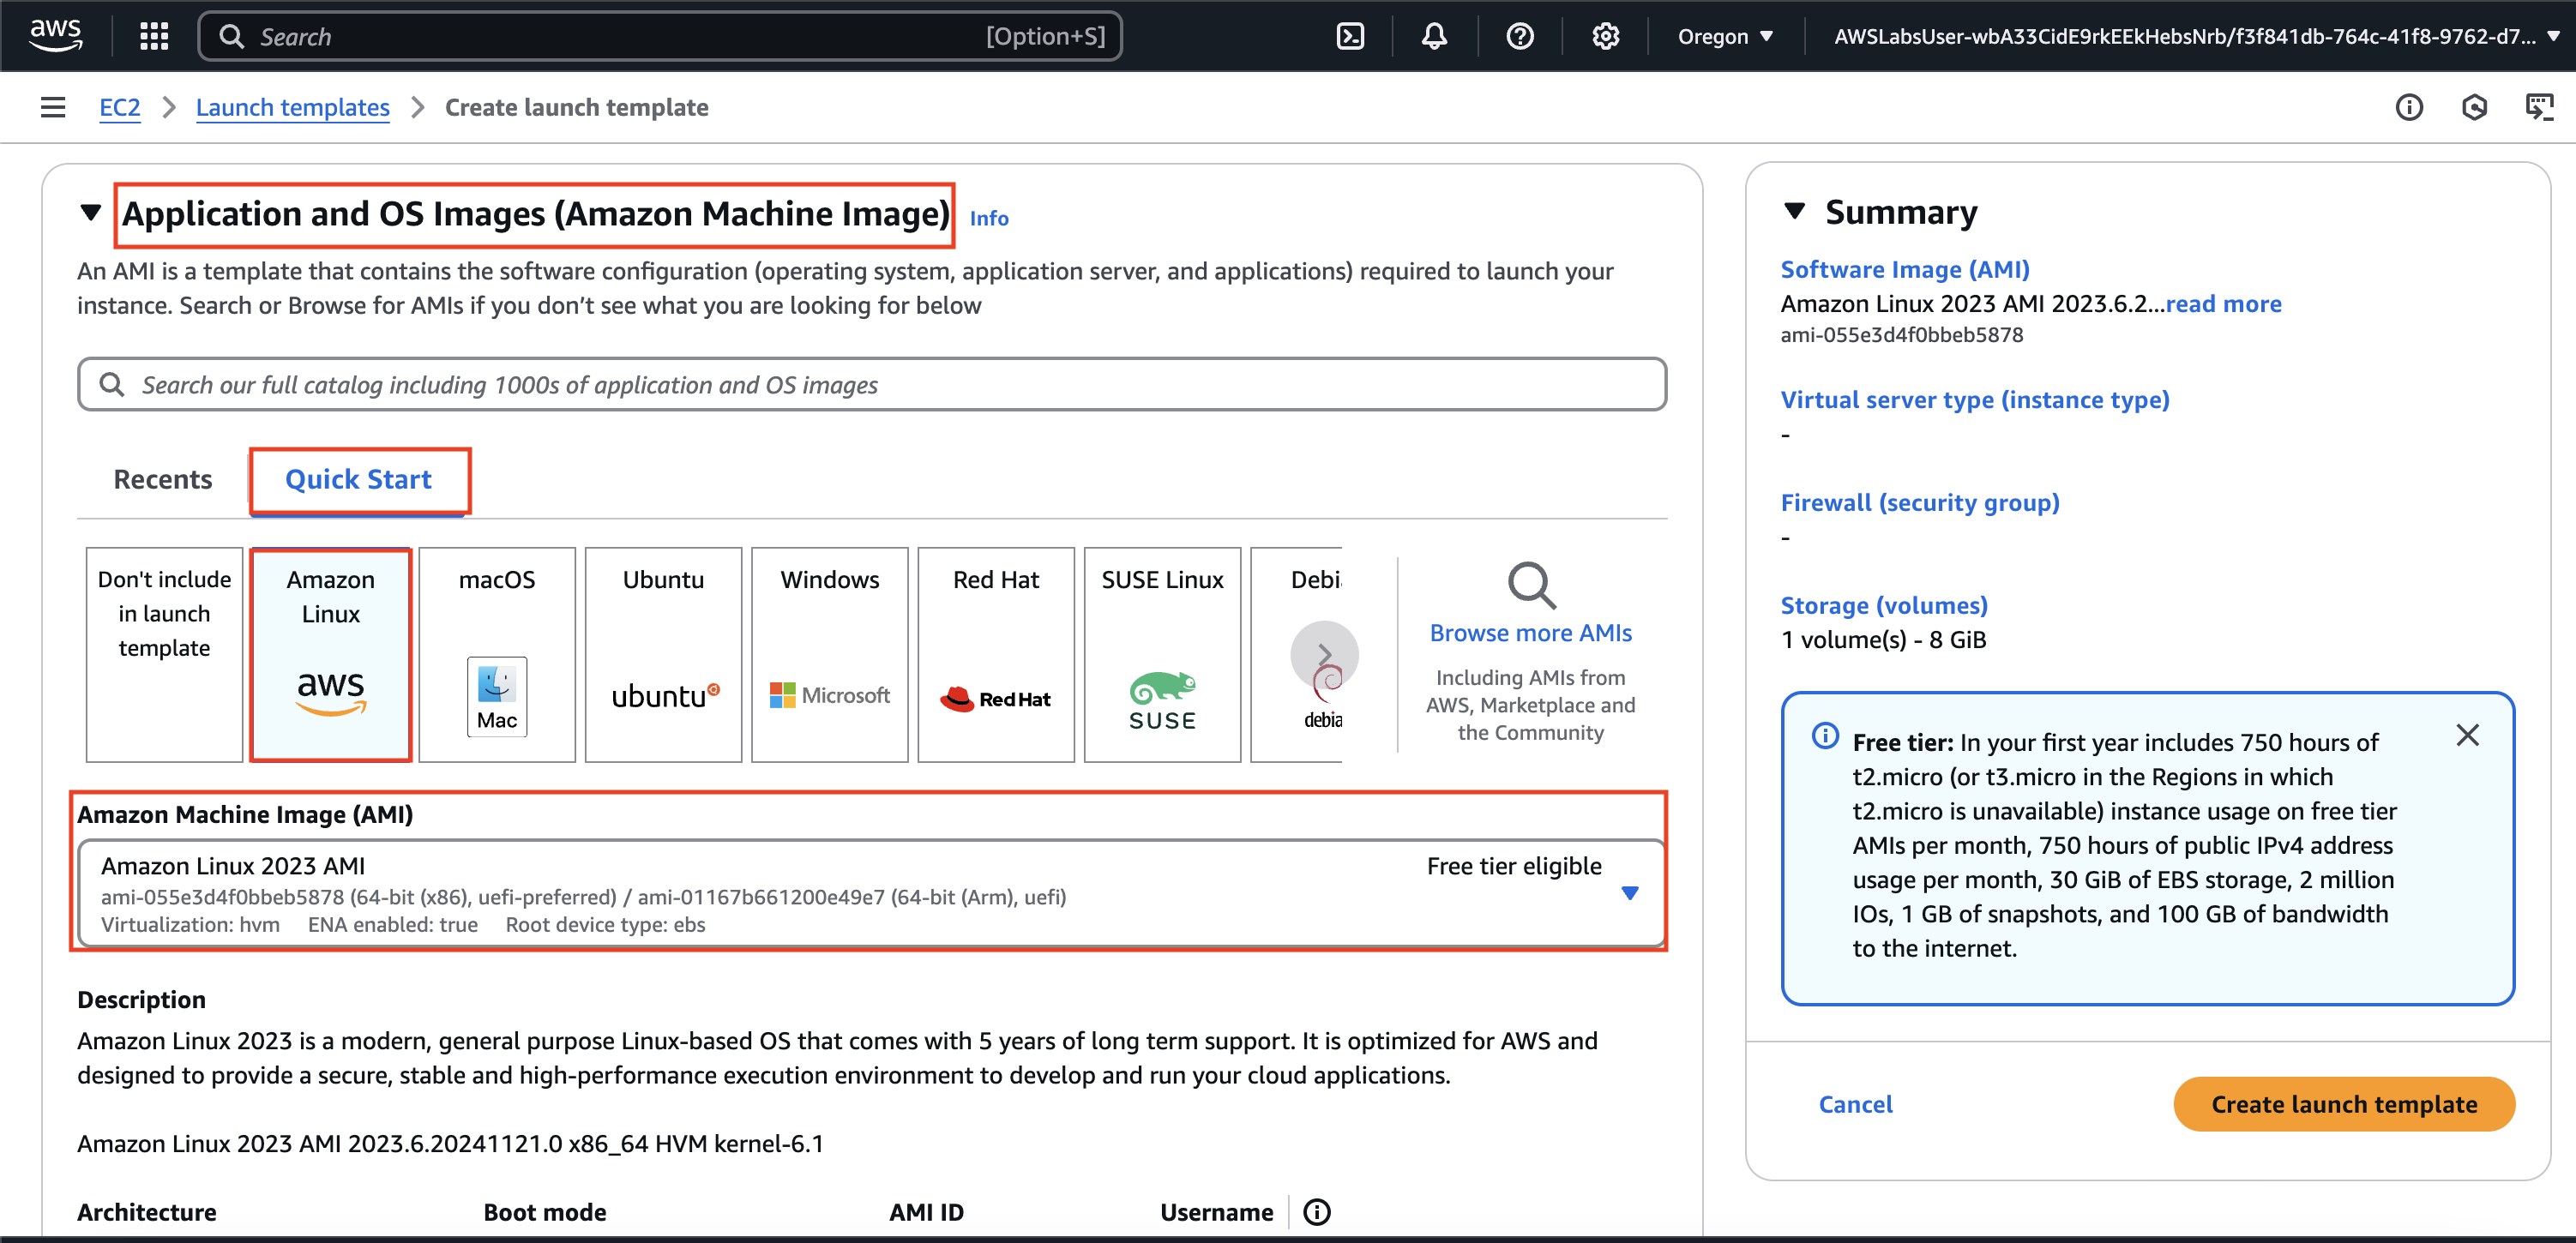Open Storage (volumes) summary link
This screenshot has width=2576, height=1243.
[x=1884, y=605]
